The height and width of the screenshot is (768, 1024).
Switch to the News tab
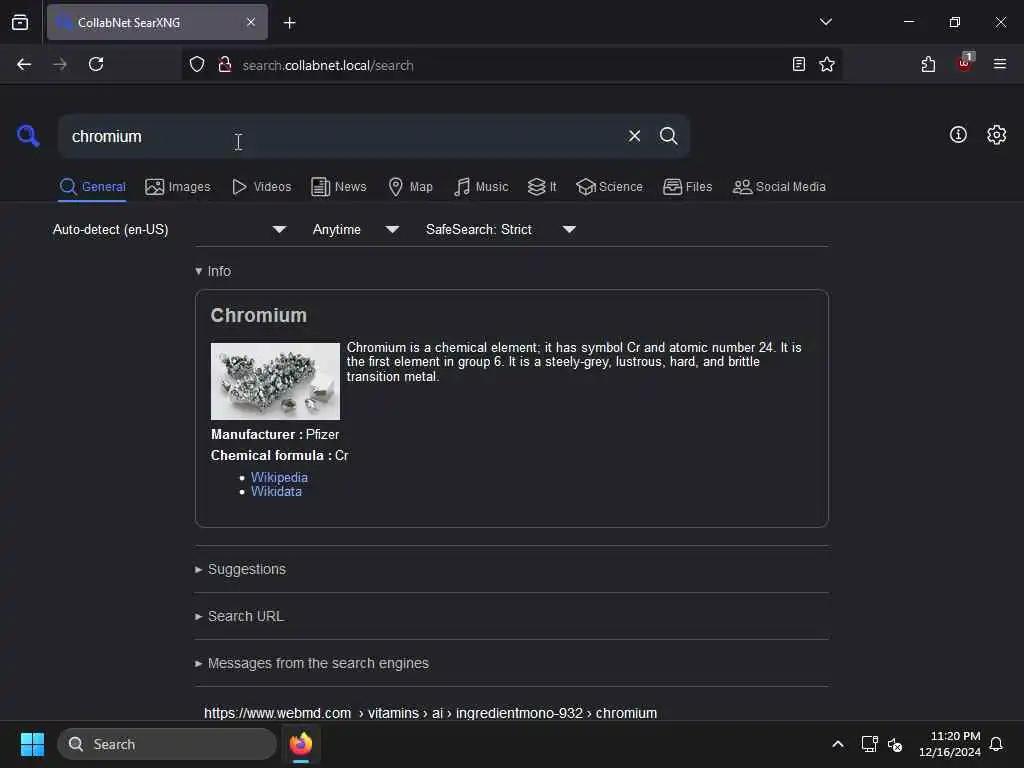(338, 187)
